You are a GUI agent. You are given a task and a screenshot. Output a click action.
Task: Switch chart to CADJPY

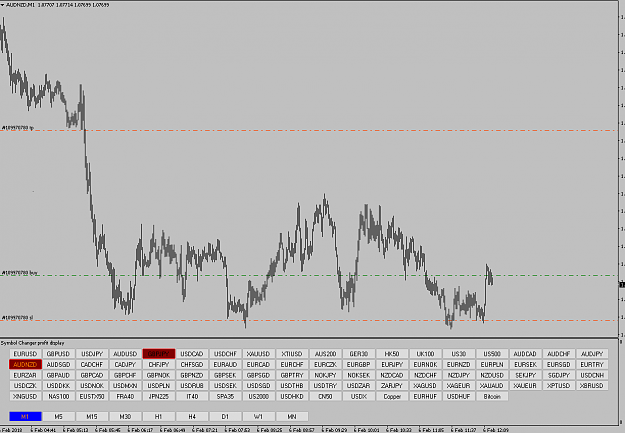(125, 364)
